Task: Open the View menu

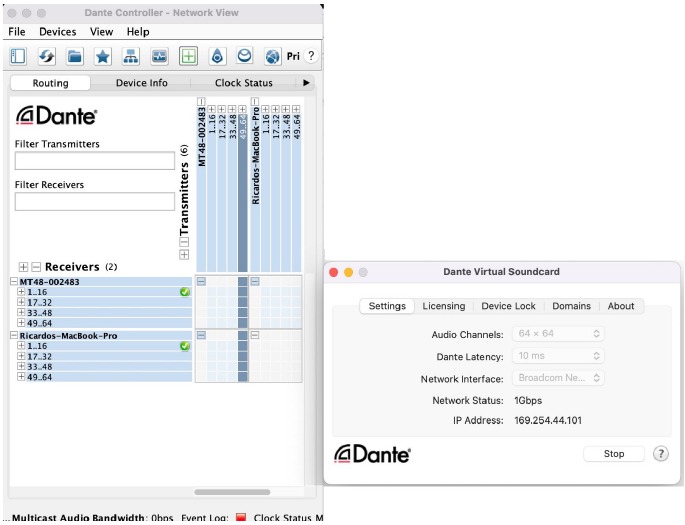Action: (x=101, y=32)
